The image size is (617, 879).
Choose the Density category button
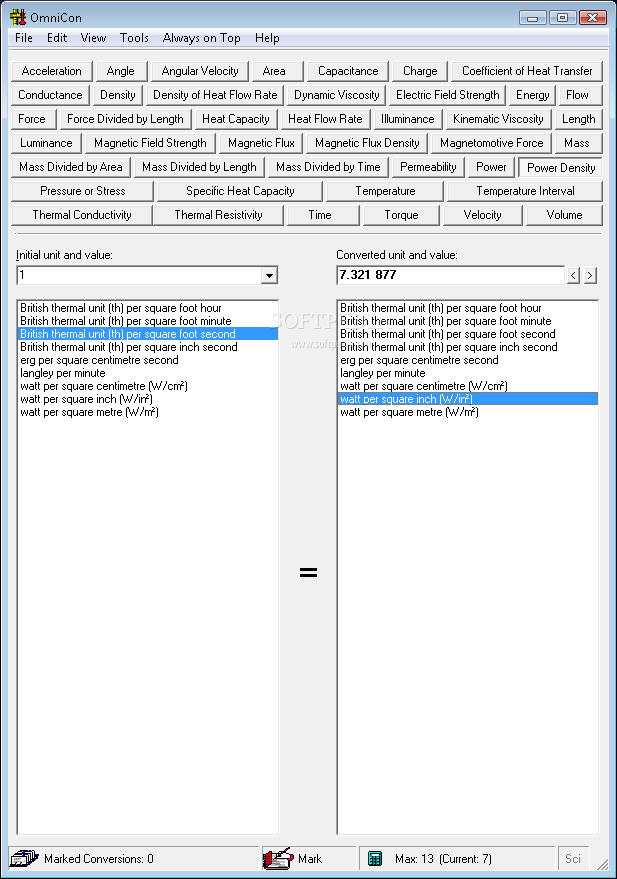tap(118, 95)
